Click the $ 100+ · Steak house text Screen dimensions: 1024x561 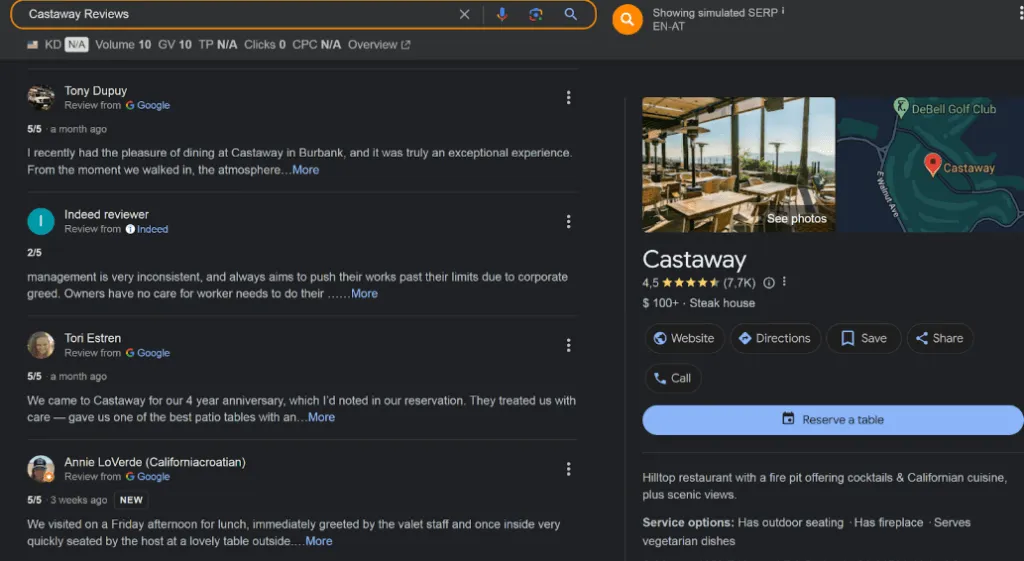coord(699,303)
